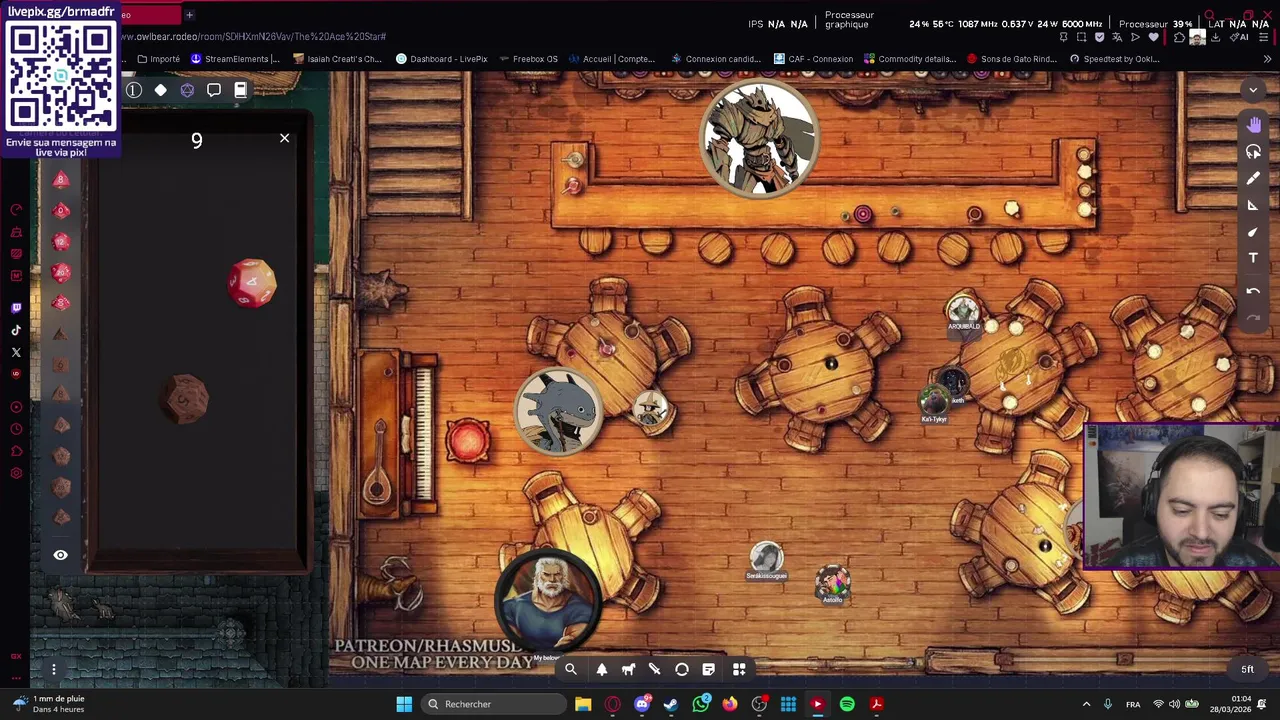Close the dice tray
The image size is (1280, 720).
[x=284, y=138]
